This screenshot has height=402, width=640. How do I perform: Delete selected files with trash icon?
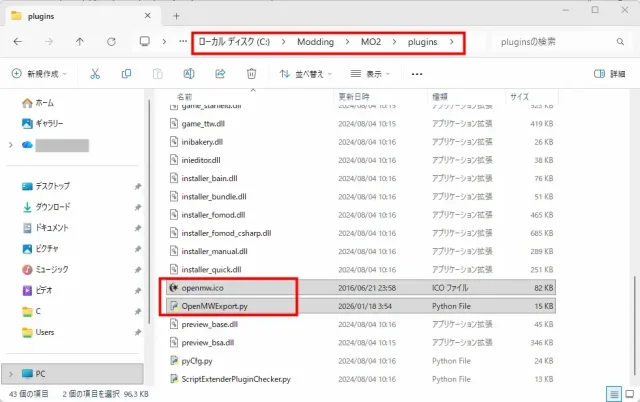point(251,74)
